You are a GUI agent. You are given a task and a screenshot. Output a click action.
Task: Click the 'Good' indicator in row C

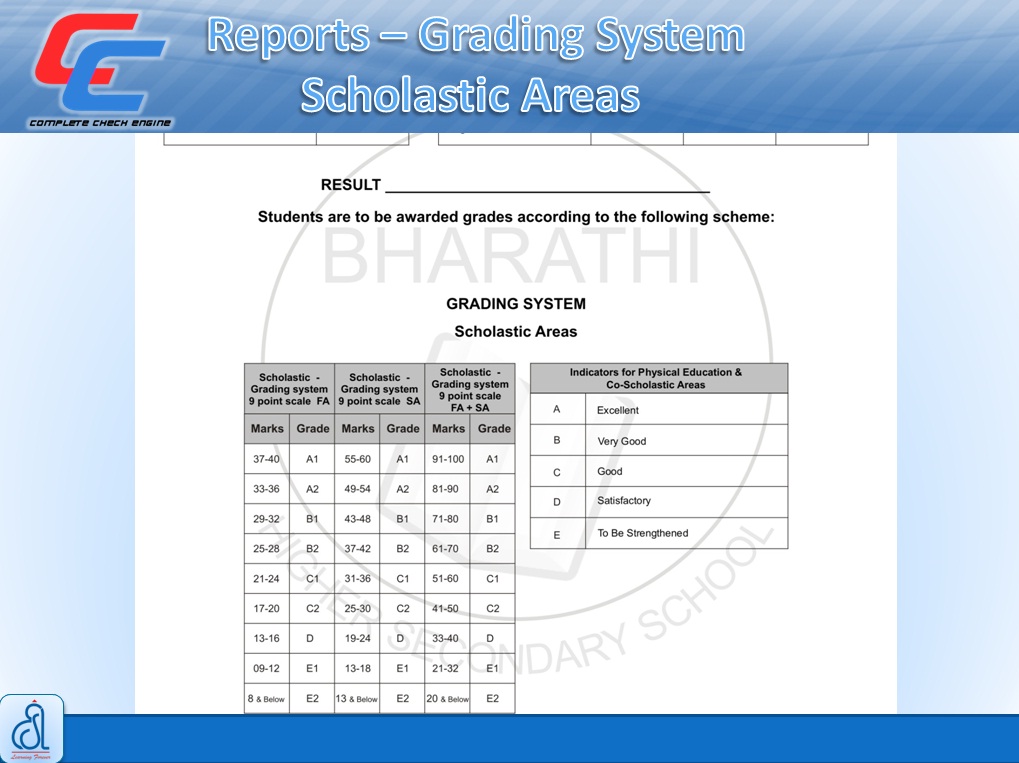[686, 471]
